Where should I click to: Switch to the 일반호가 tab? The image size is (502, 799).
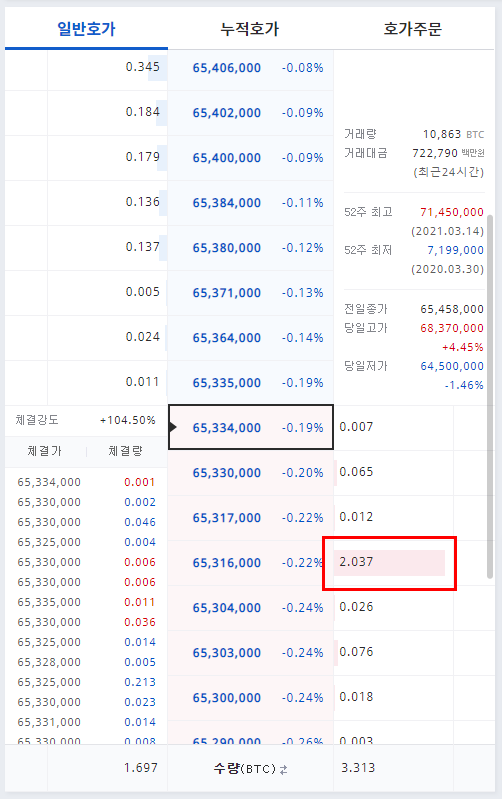86,29
